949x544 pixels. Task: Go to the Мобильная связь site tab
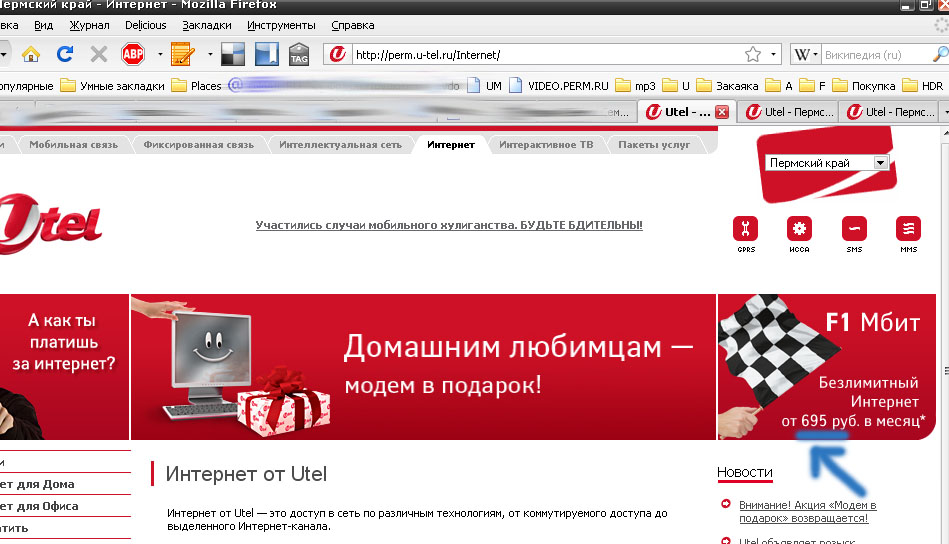click(x=73, y=145)
